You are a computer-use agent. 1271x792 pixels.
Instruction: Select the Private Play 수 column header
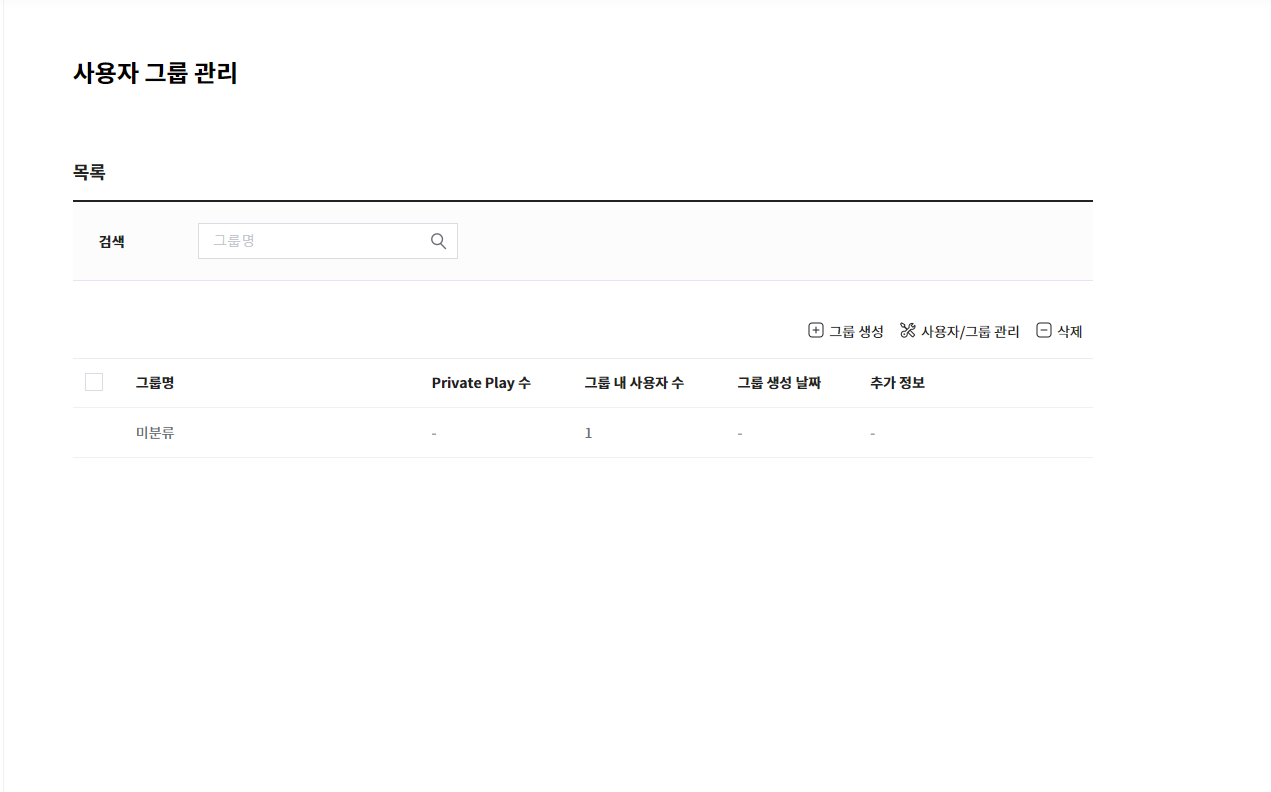coord(481,383)
